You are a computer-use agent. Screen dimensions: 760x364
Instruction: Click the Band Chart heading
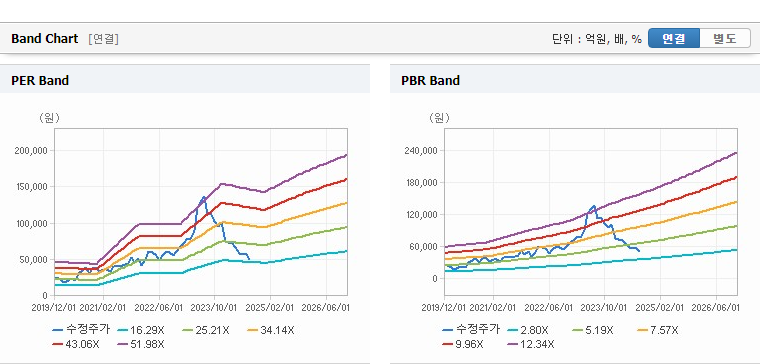(45, 39)
